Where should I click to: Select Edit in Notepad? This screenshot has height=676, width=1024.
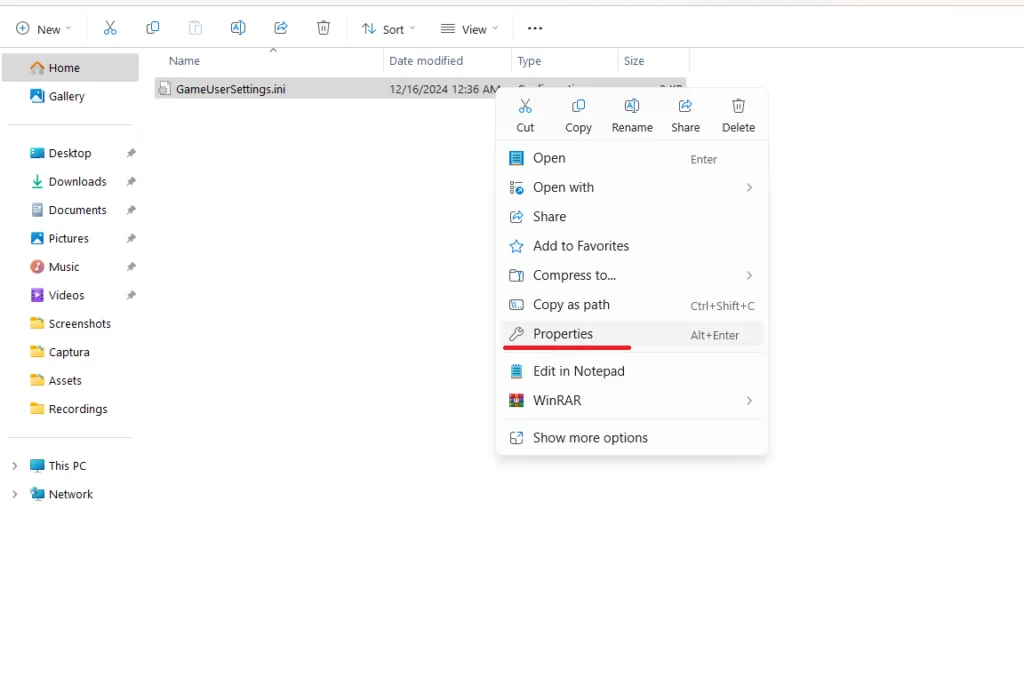632,371
